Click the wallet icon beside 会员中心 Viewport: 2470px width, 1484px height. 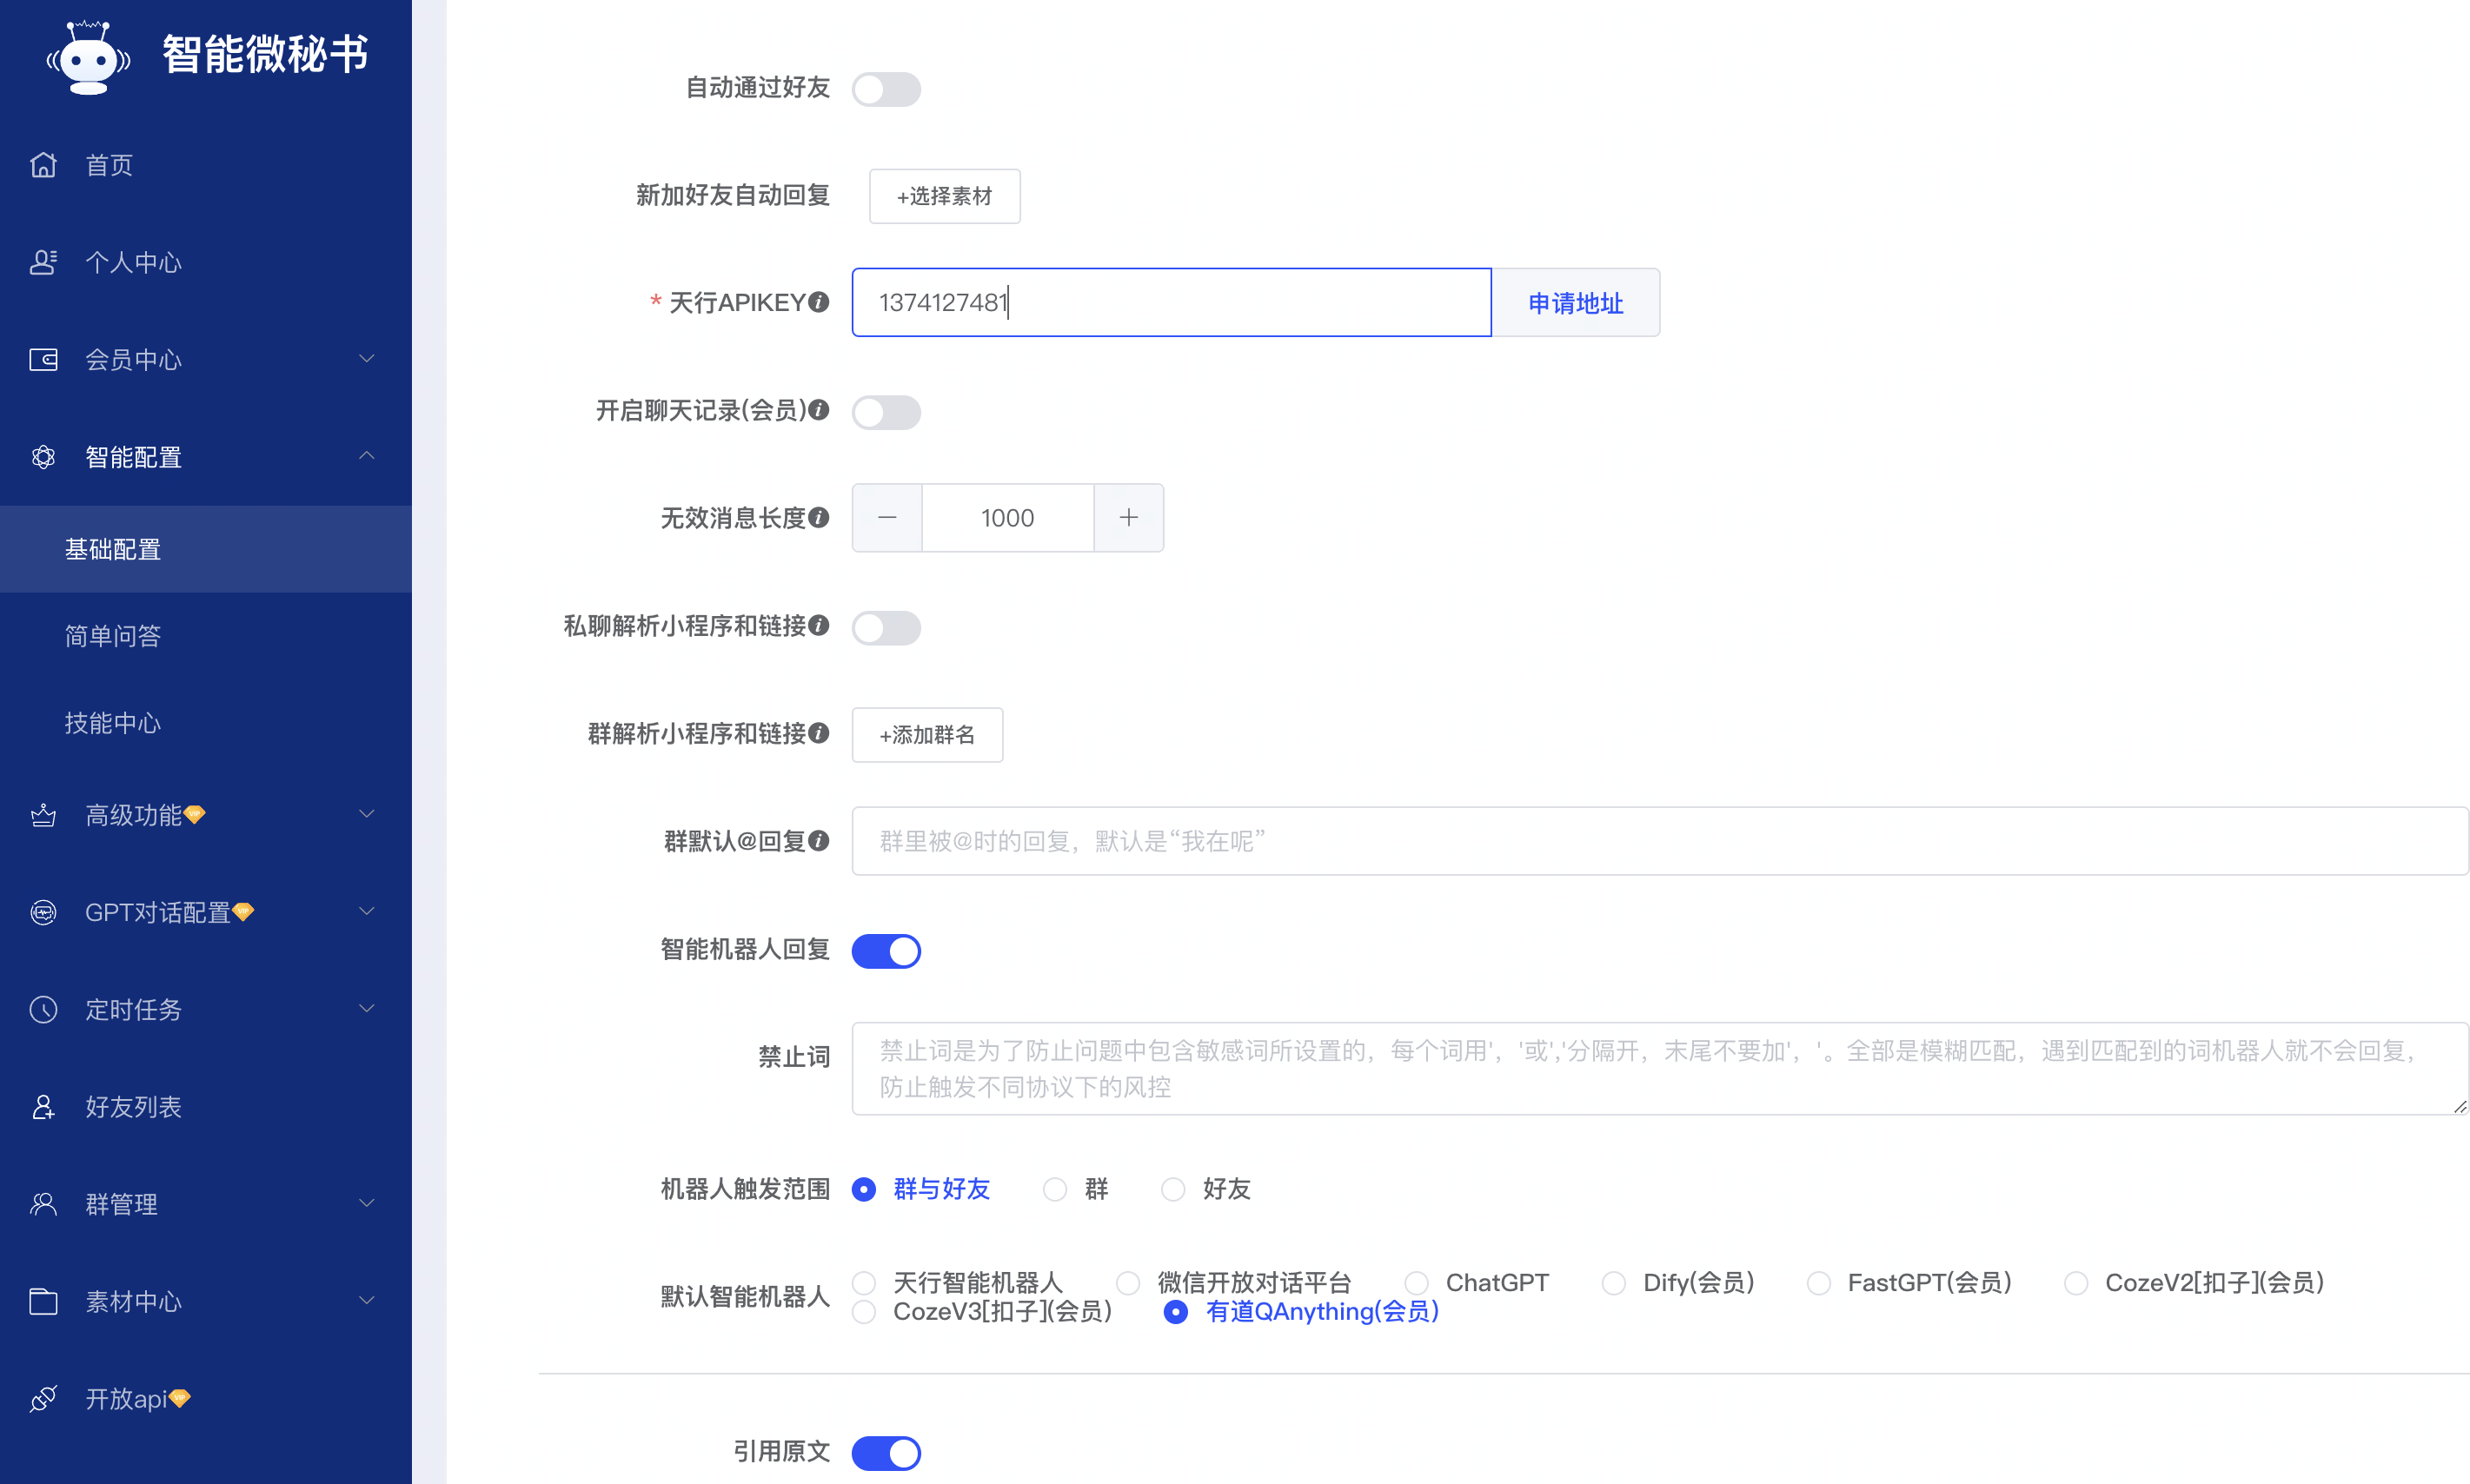point(43,359)
